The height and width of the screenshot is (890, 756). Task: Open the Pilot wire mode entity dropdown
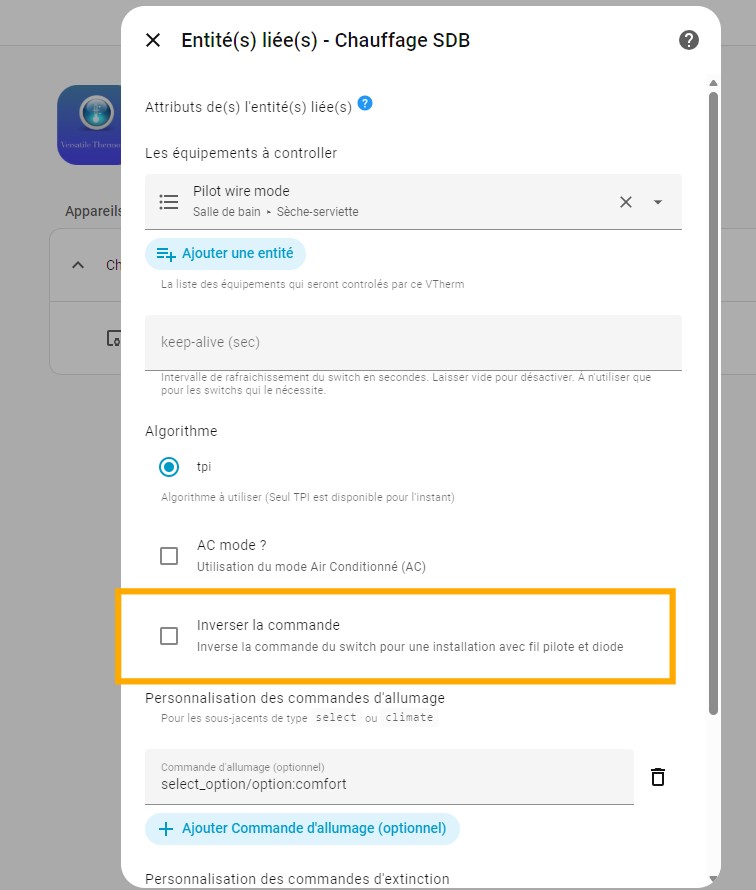[658, 202]
